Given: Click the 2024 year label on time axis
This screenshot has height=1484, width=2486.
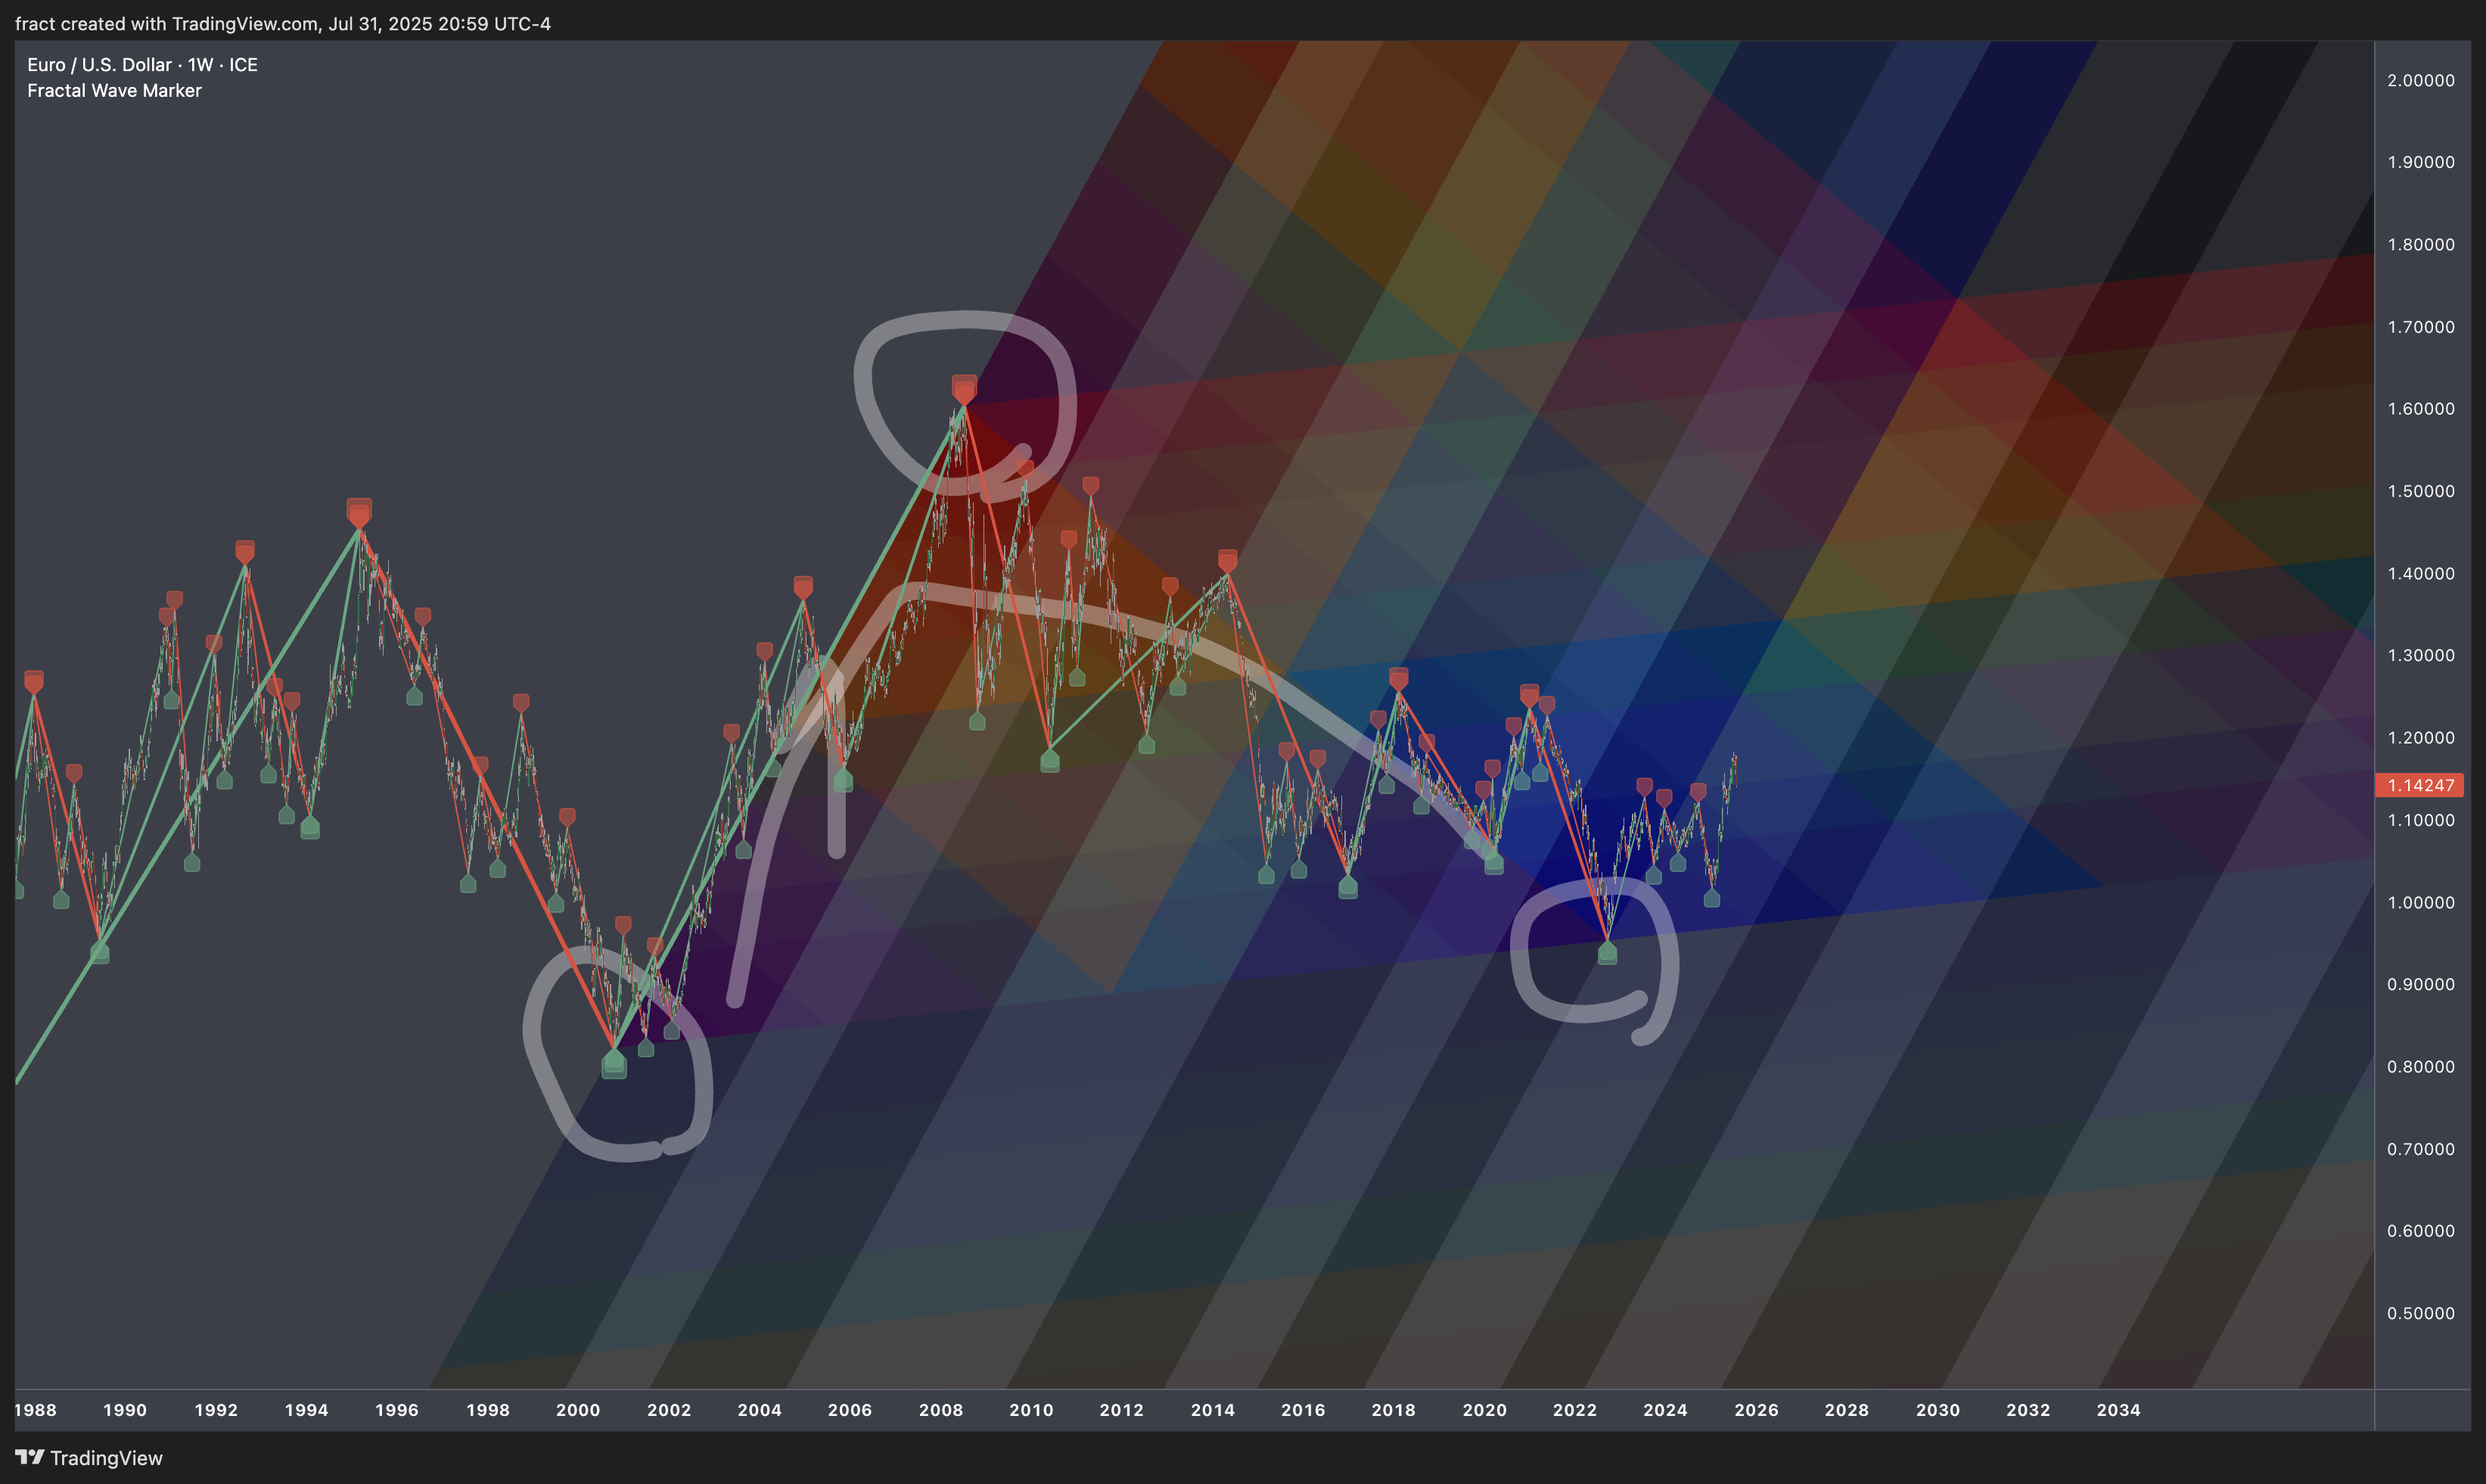Looking at the screenshot, I should [1666, 1410].
